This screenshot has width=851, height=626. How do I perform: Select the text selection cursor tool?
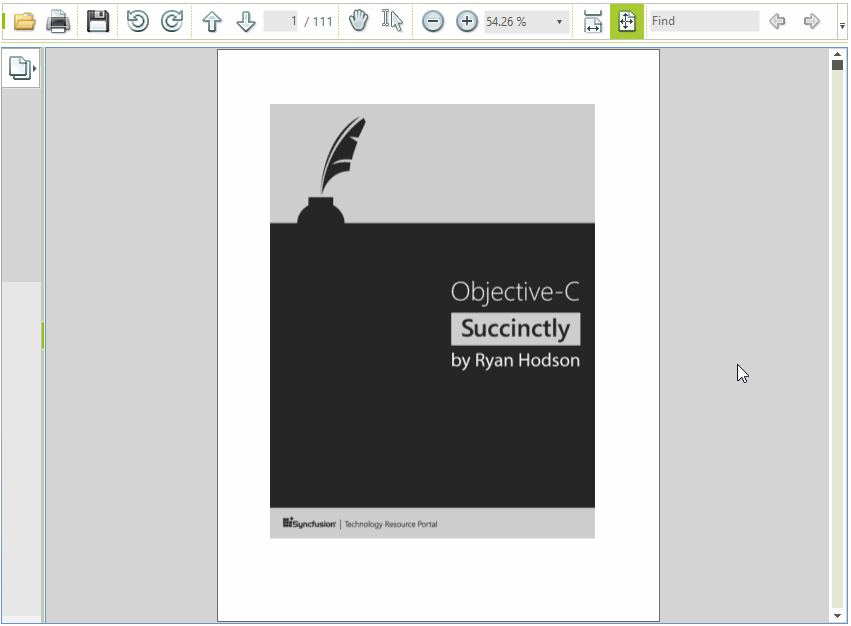[x=392, y=21]
